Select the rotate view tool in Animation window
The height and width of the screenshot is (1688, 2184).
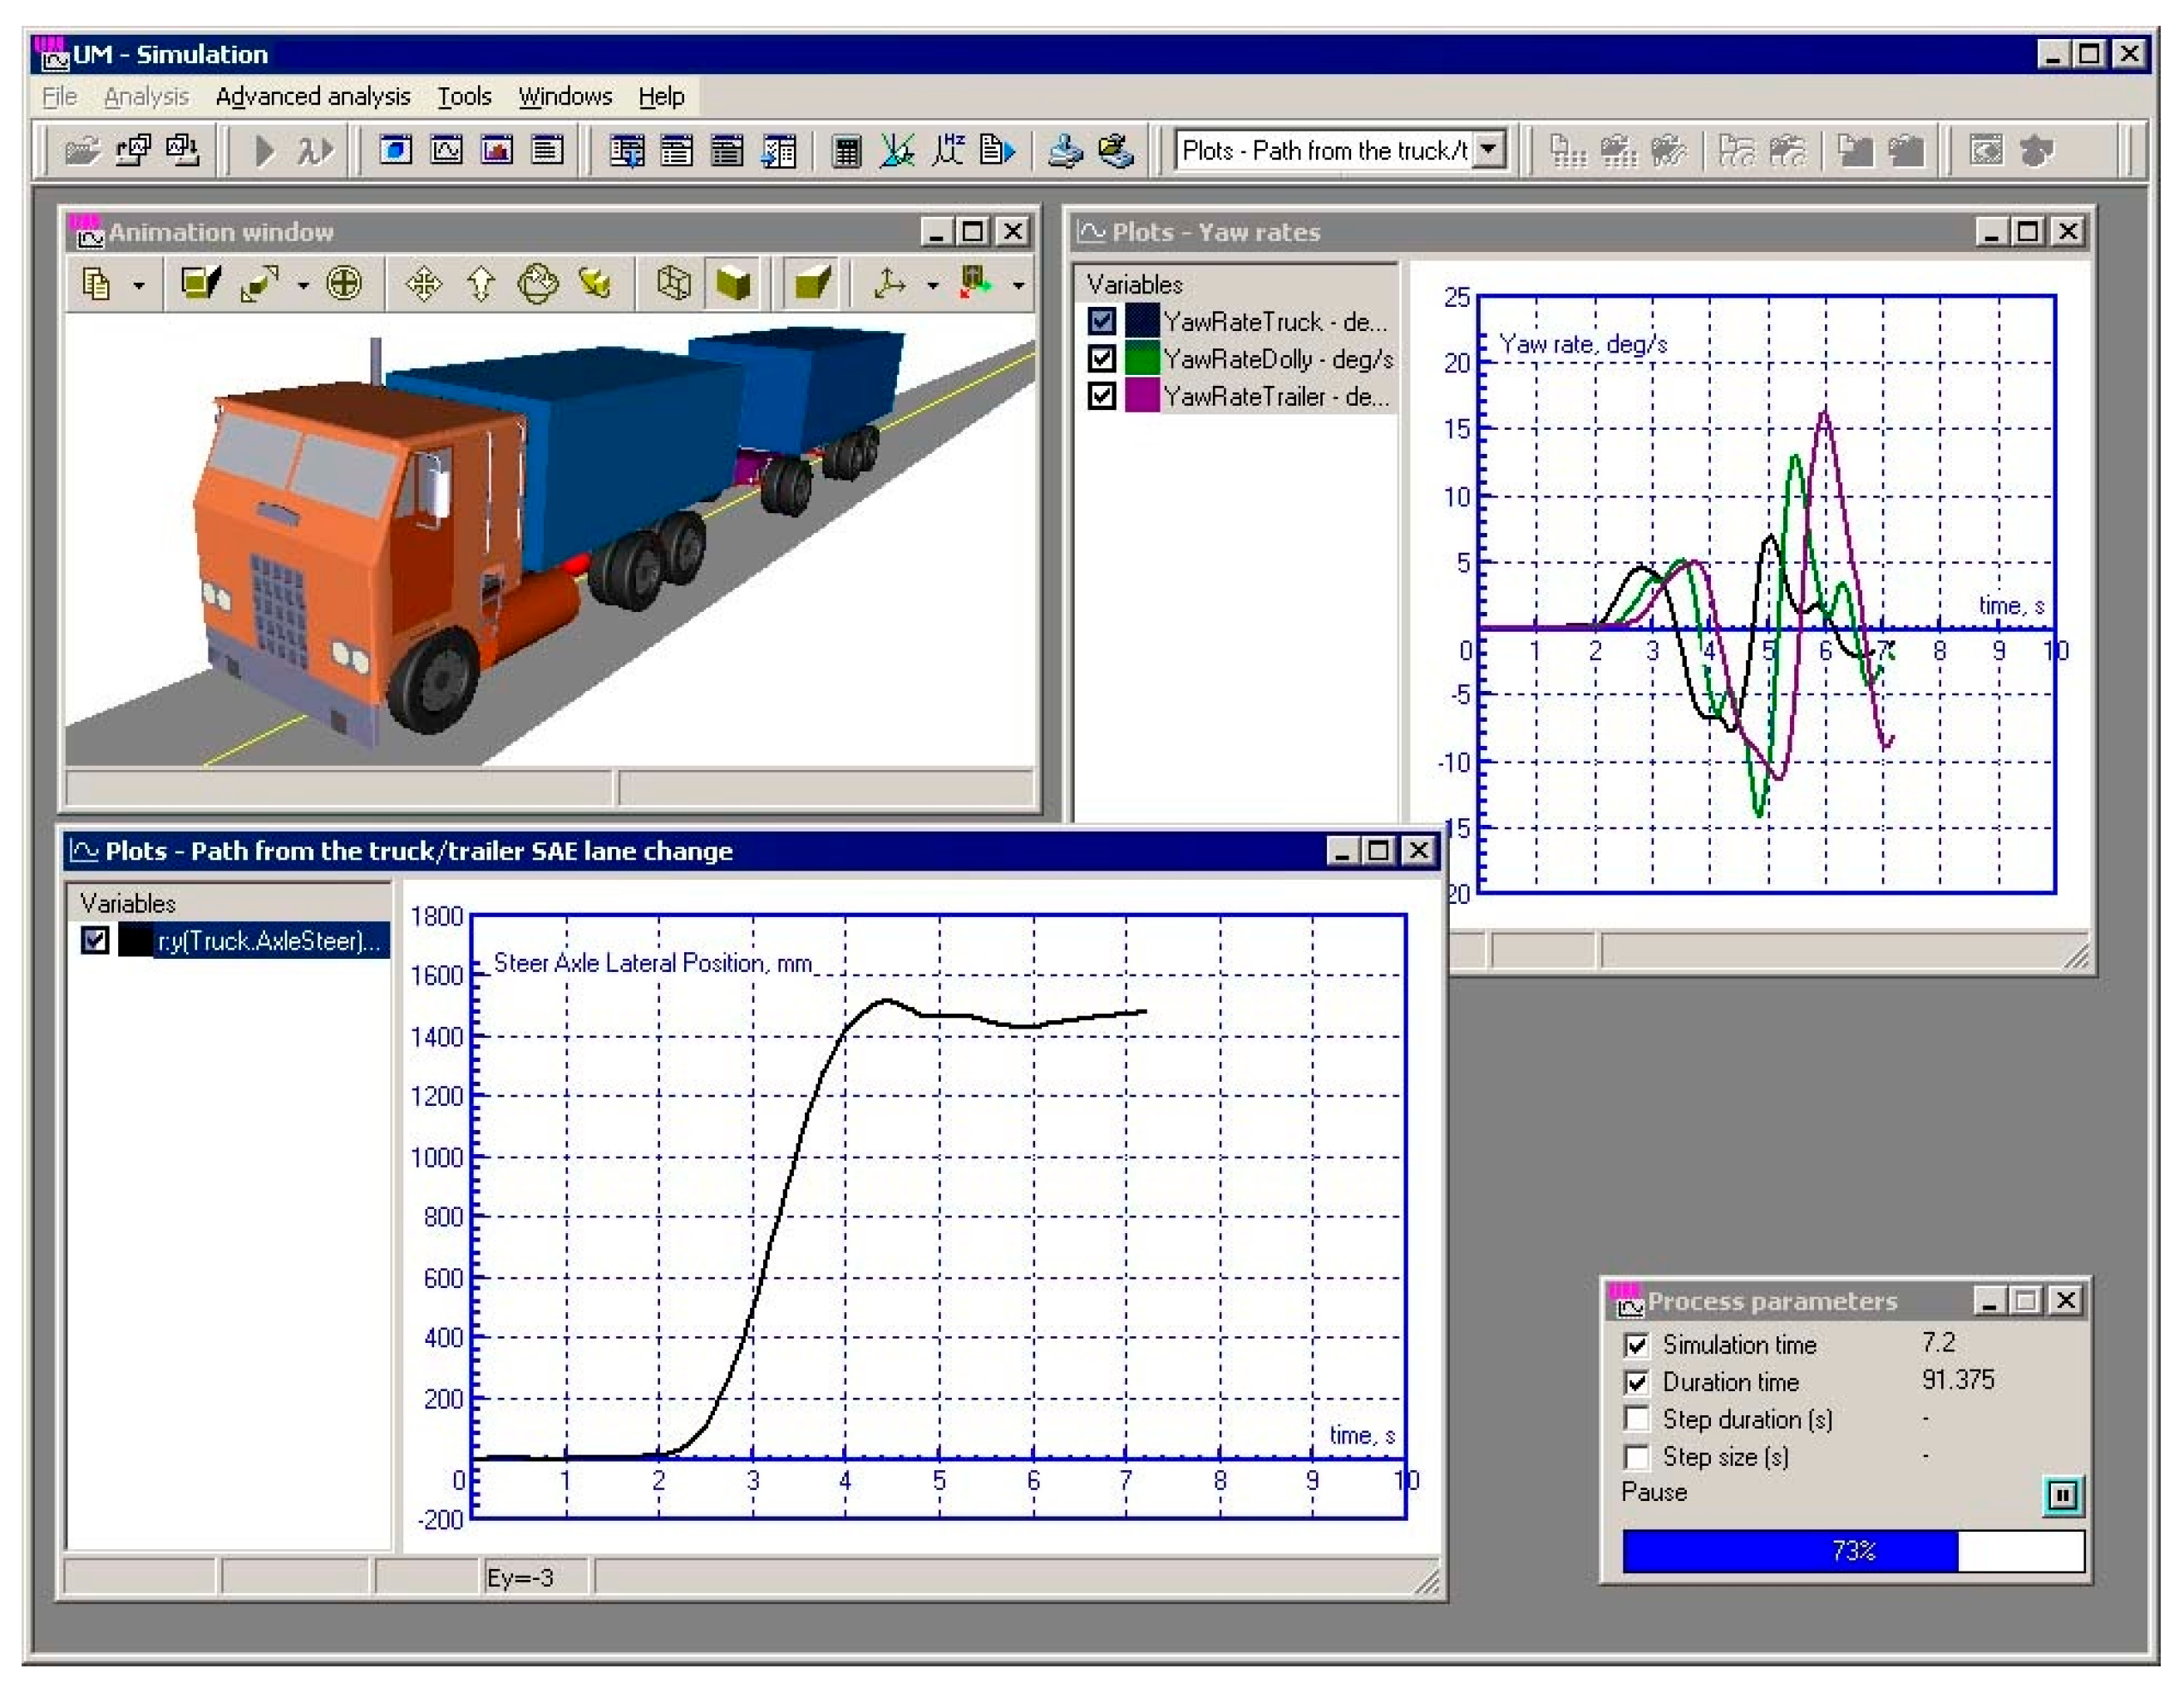click(538, 284)
